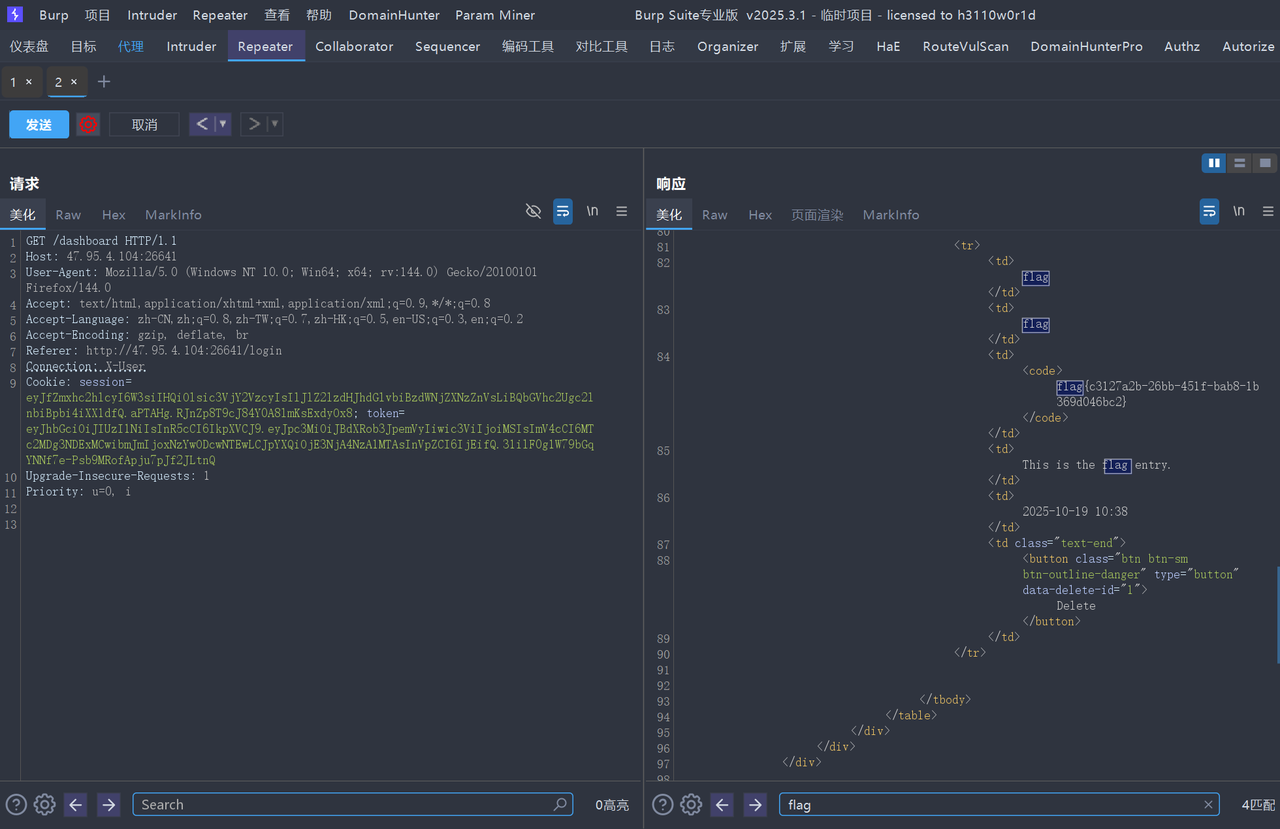This screenshot has width=1280, height=829.
Task: Select top-bottom stacked layout icon
Action: (x=1240, y=163)
